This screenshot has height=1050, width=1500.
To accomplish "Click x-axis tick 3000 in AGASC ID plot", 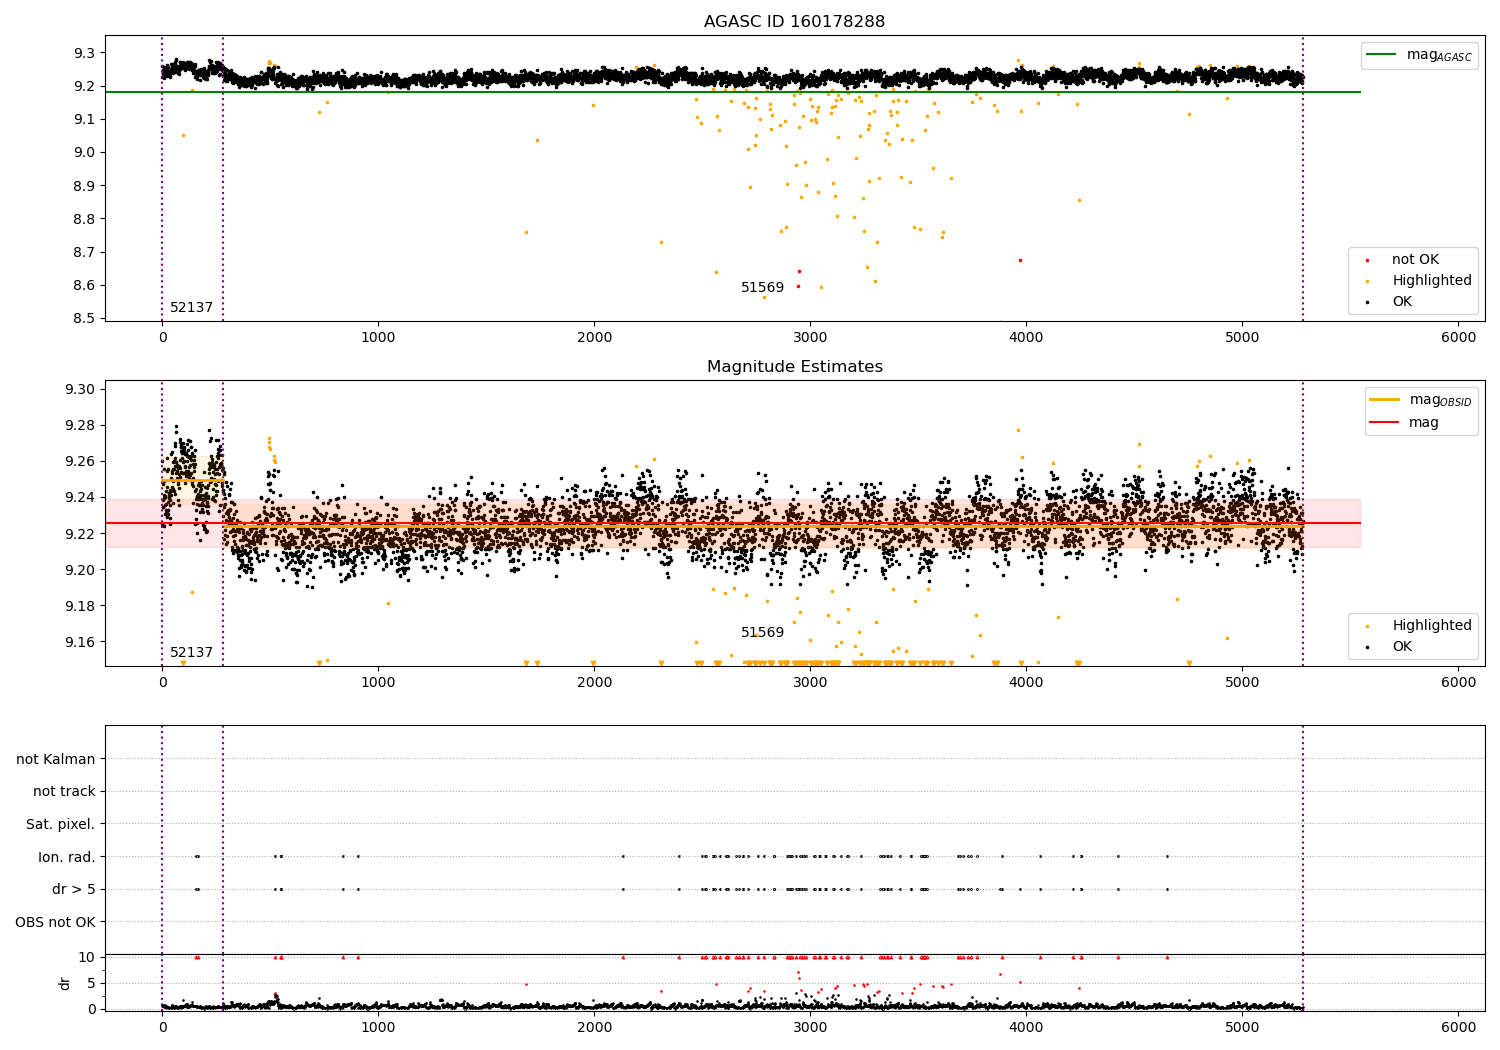I will tap(810, 338).
